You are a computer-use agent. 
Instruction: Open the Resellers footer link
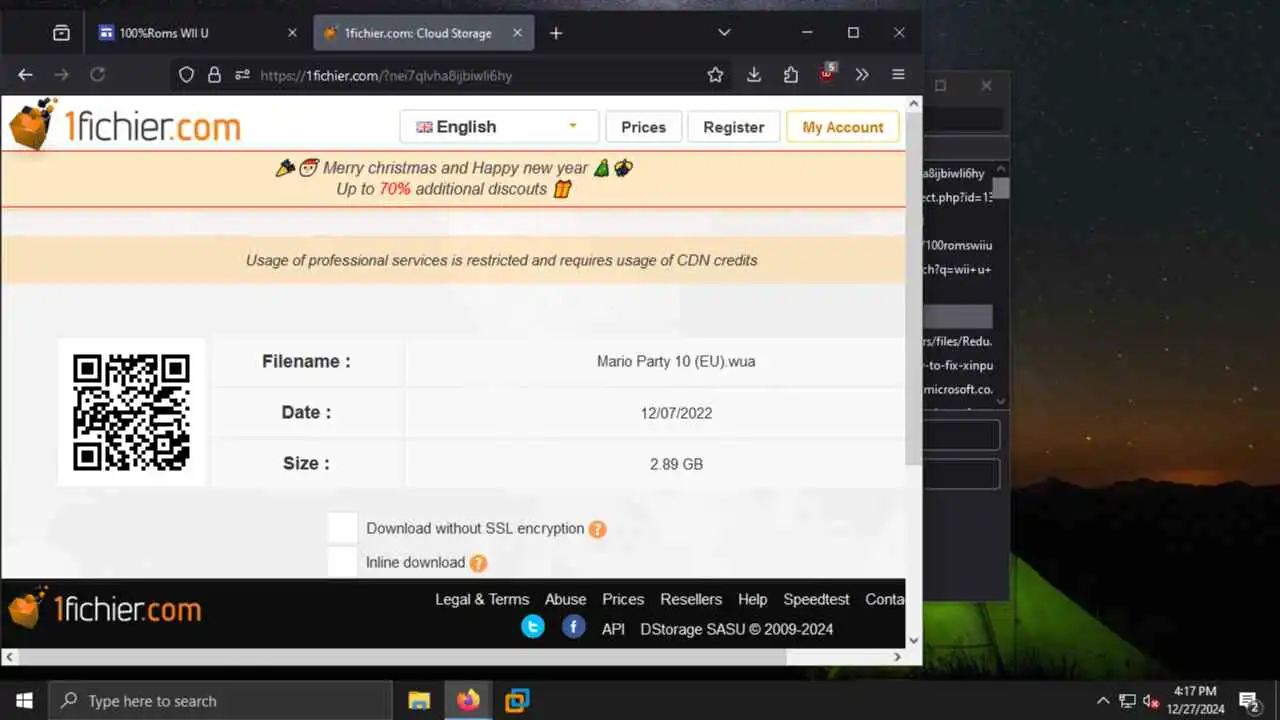pos(691,599)
